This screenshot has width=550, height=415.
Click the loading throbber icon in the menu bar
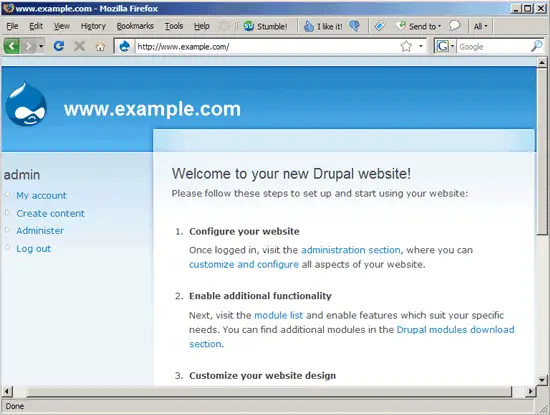pos(224,26)
